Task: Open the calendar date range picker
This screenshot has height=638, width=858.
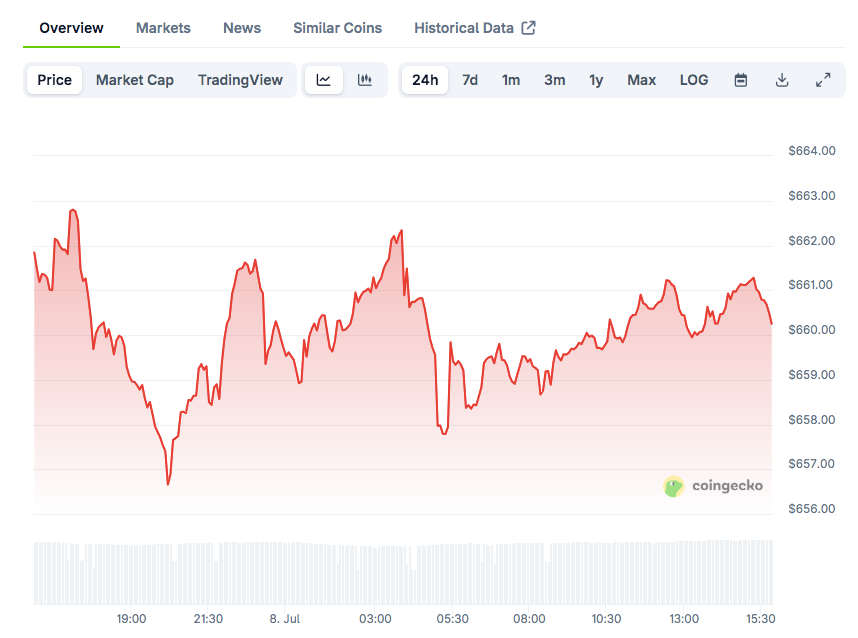Action: pos(740,80)
